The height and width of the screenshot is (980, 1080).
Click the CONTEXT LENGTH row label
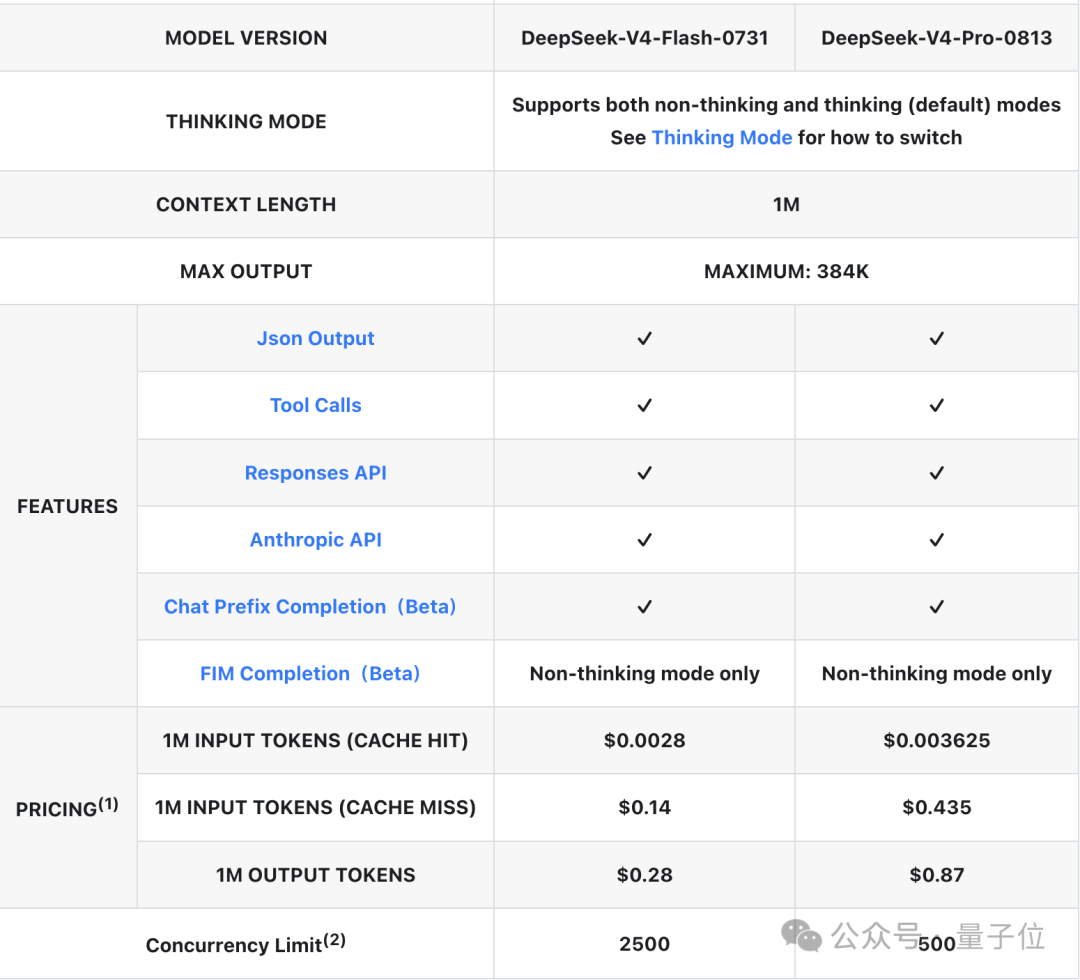point(246,205)
